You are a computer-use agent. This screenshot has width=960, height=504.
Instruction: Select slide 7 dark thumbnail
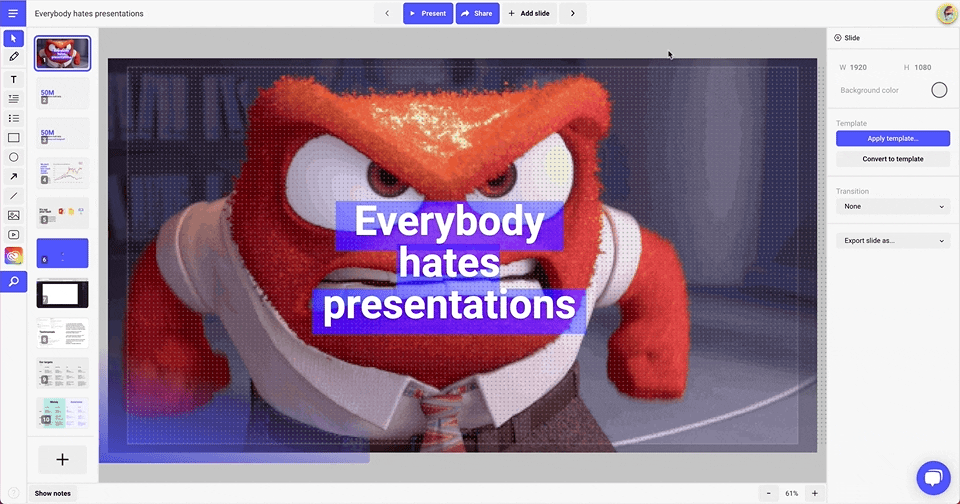point(62,293)
